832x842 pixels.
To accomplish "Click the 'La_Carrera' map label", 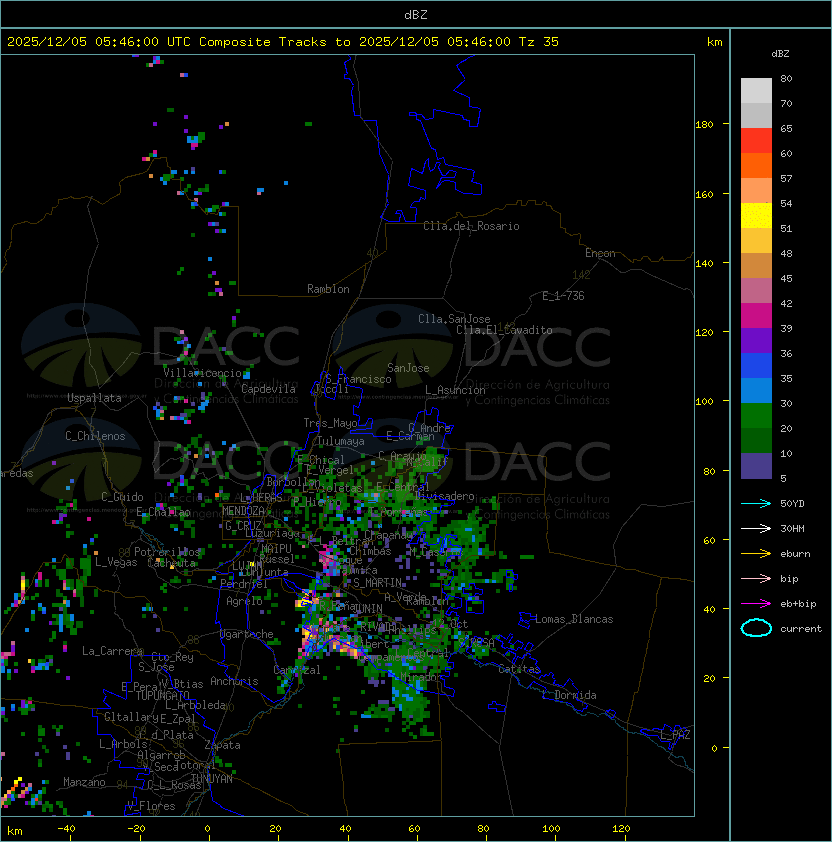I will [x=112, y=651].
